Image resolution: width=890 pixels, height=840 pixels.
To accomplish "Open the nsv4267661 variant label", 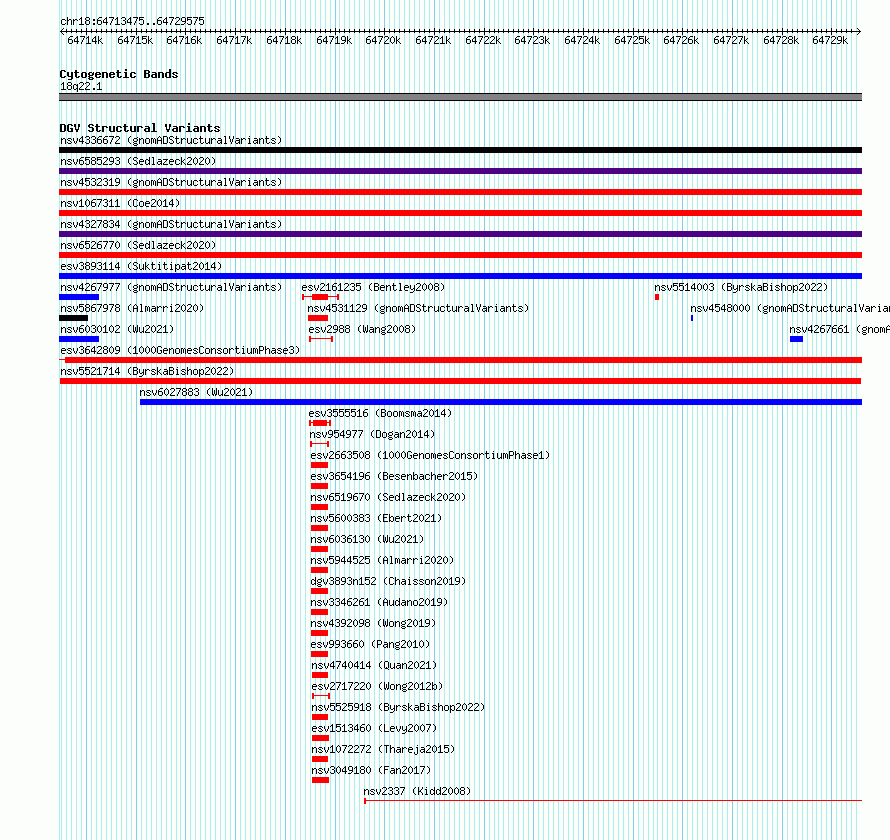I will [x=839, y=329].
